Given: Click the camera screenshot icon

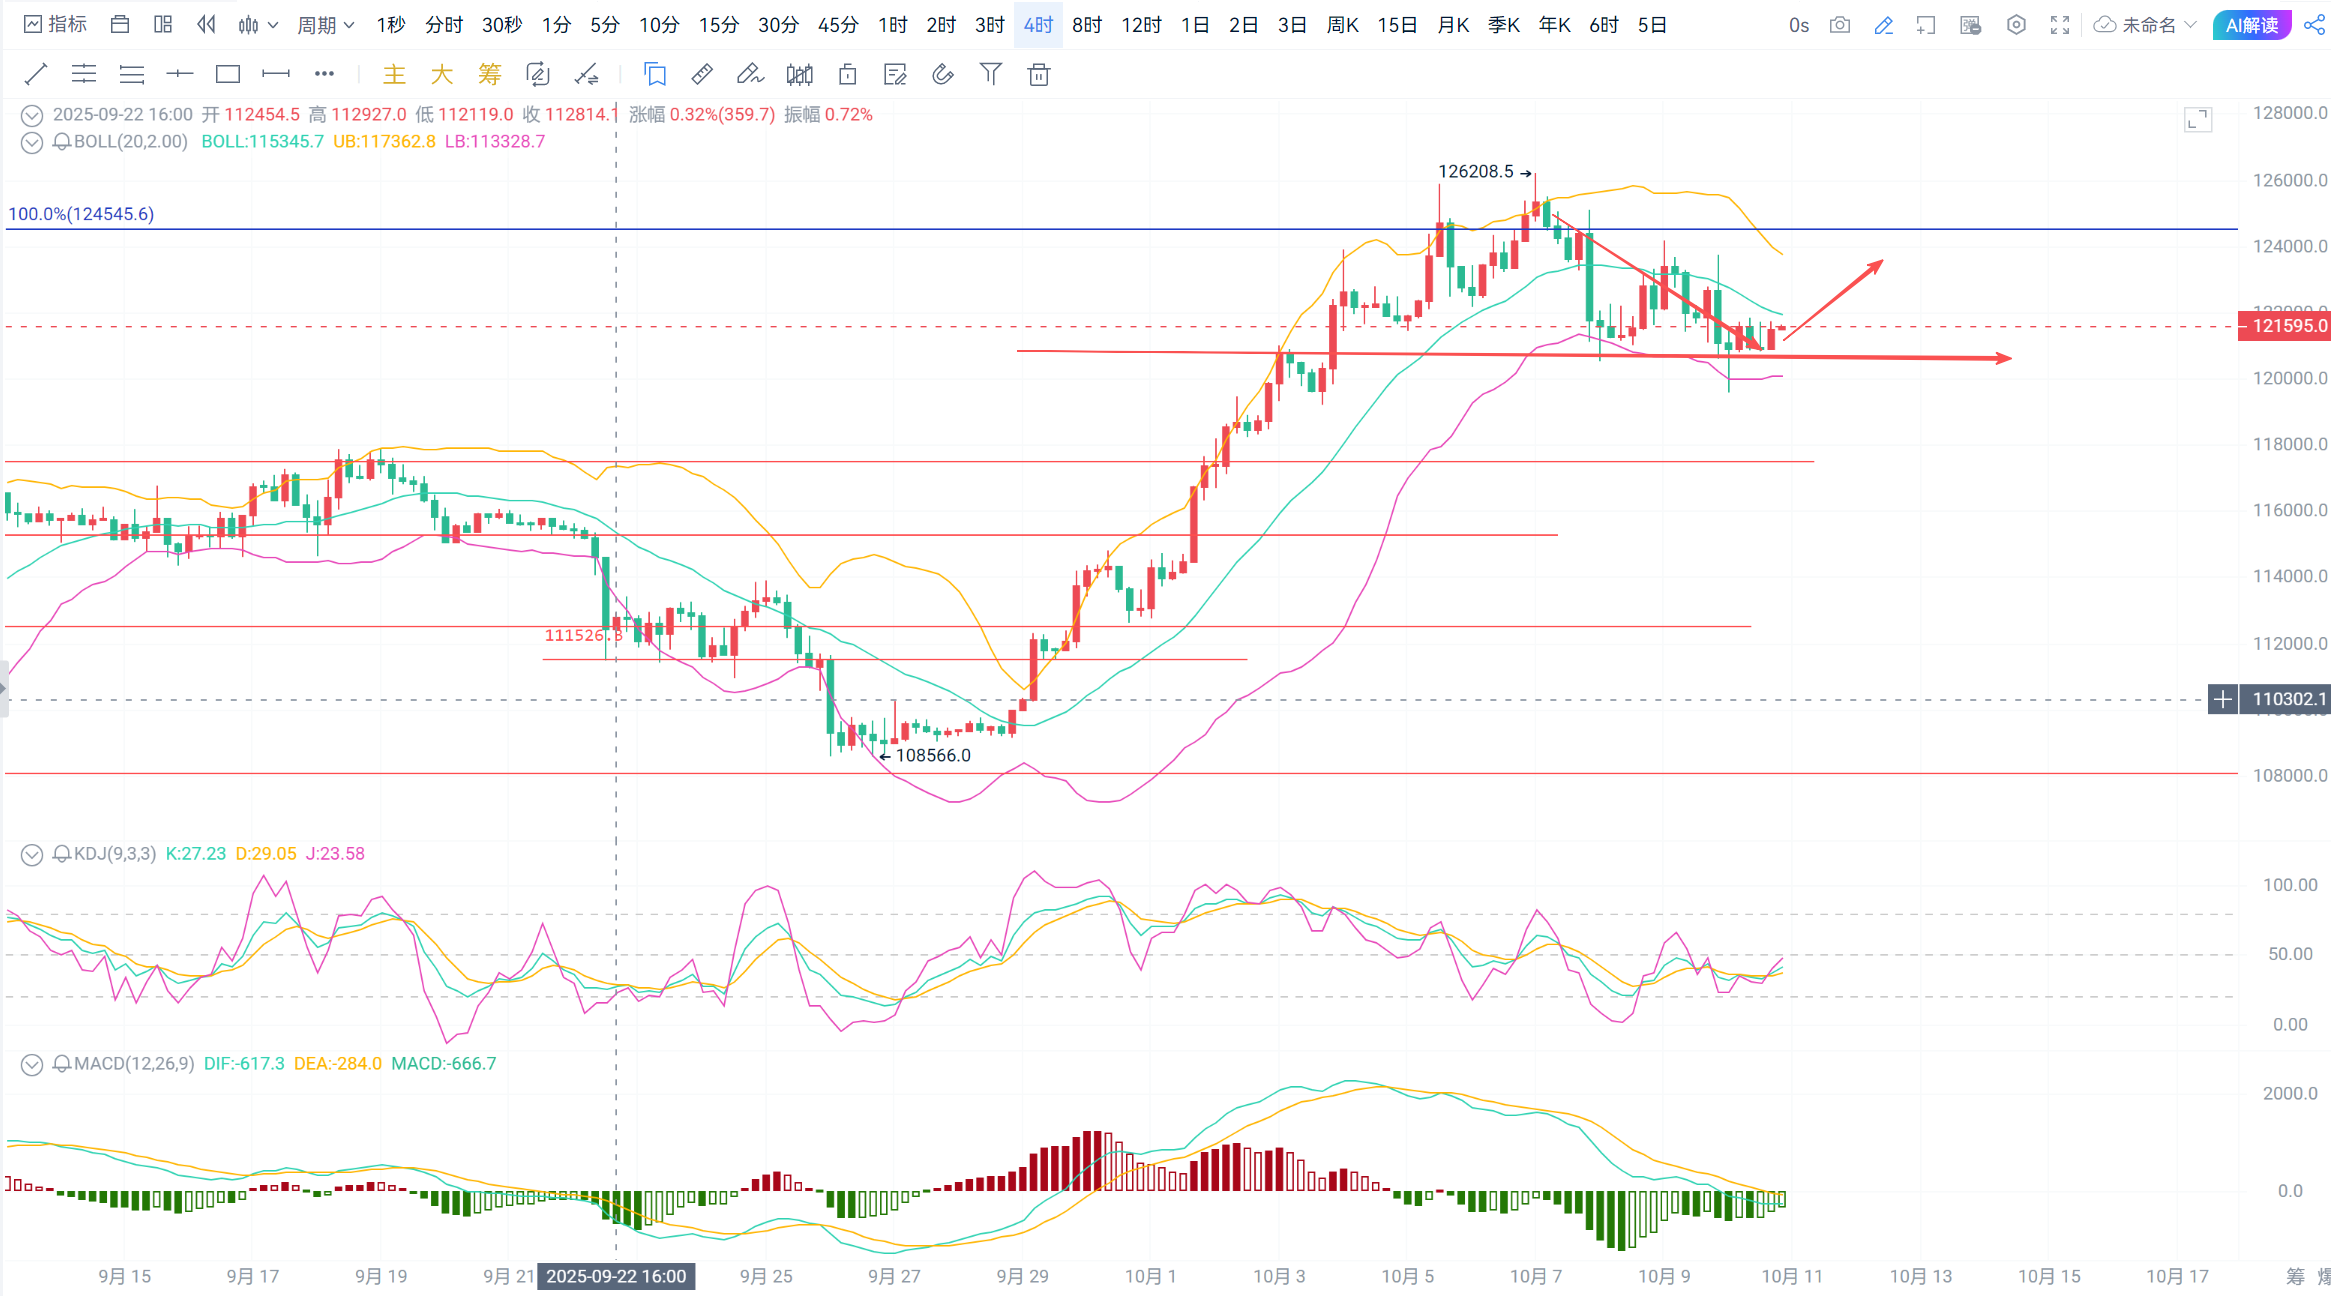Looking at the screenshot, I should [1840, 25].
